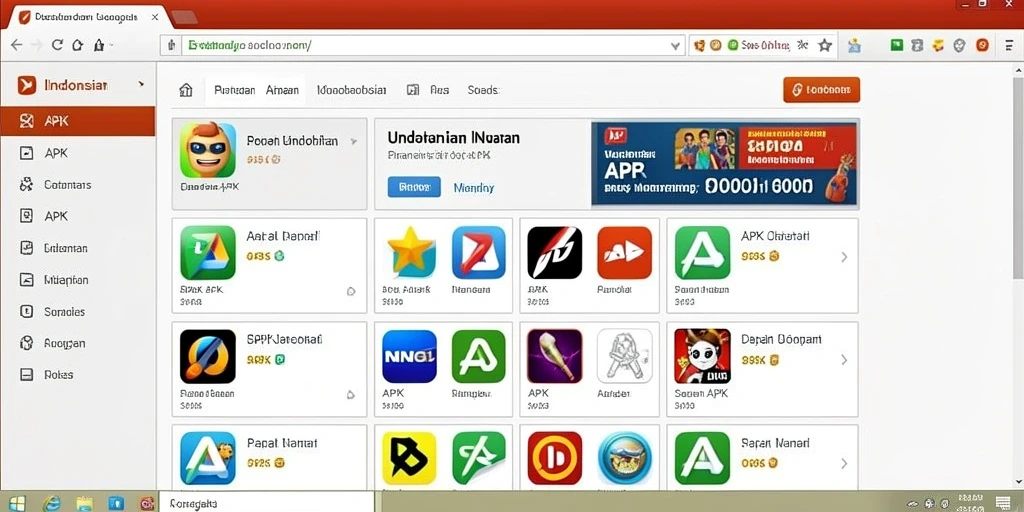Open the SPPKJateotatl paintbrush app icon
Viewport: 1024px width, 512px height.
click(208, 356)
